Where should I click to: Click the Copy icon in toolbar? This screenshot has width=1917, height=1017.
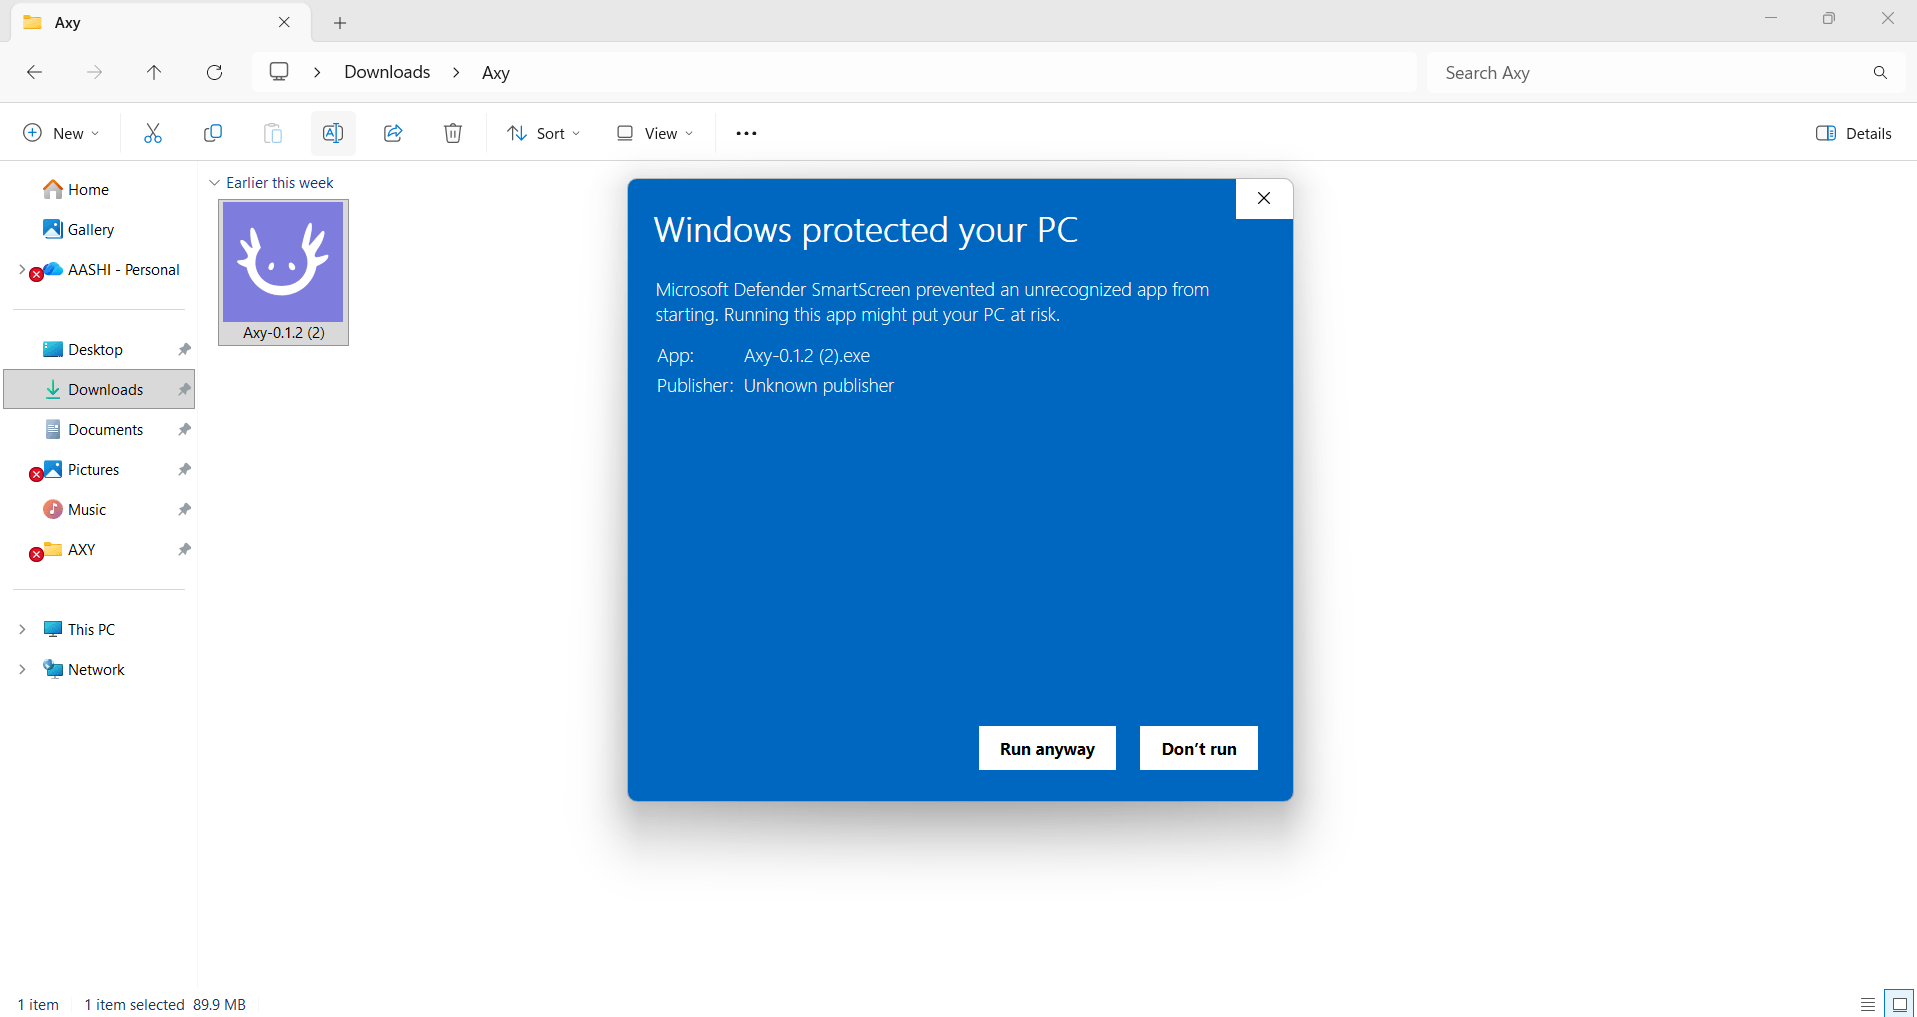(x=213, y=133)
